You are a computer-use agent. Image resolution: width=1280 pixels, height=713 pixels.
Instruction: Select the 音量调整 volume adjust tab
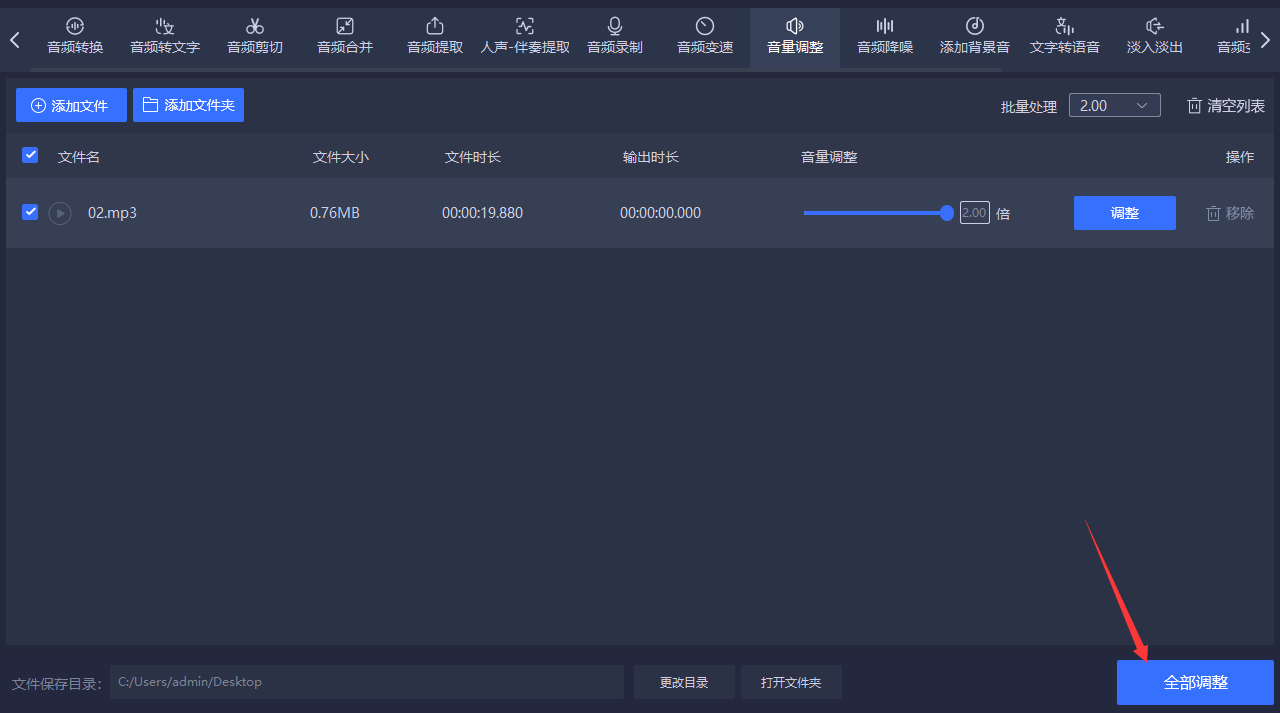tap(795, 37)
